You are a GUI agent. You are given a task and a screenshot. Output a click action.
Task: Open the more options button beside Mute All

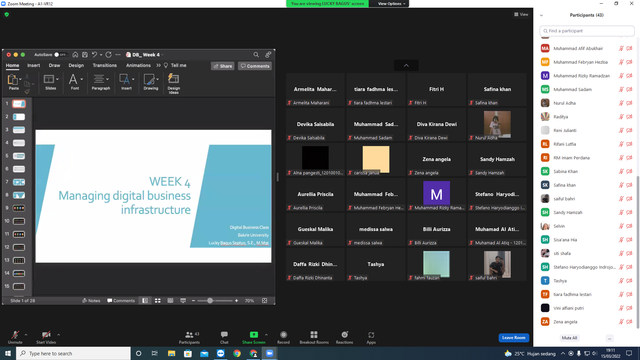(x=609, y=338)
